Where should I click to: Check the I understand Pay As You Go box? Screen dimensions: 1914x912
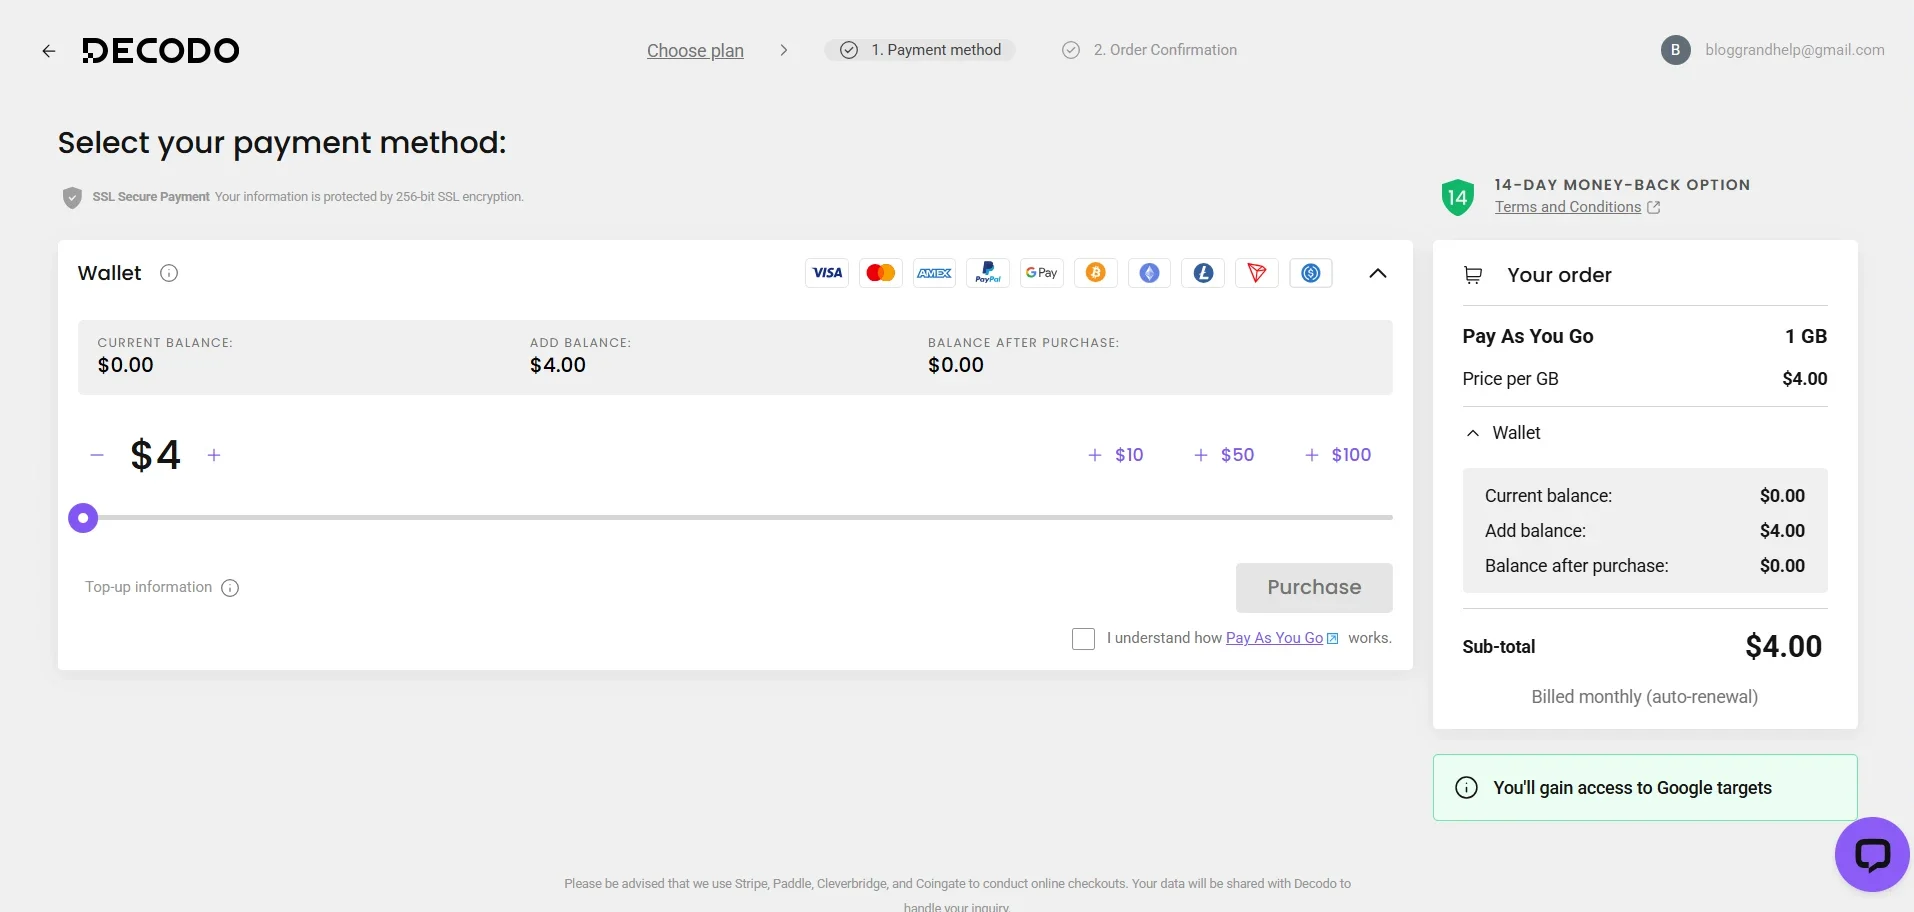[x=1083, y=639]
